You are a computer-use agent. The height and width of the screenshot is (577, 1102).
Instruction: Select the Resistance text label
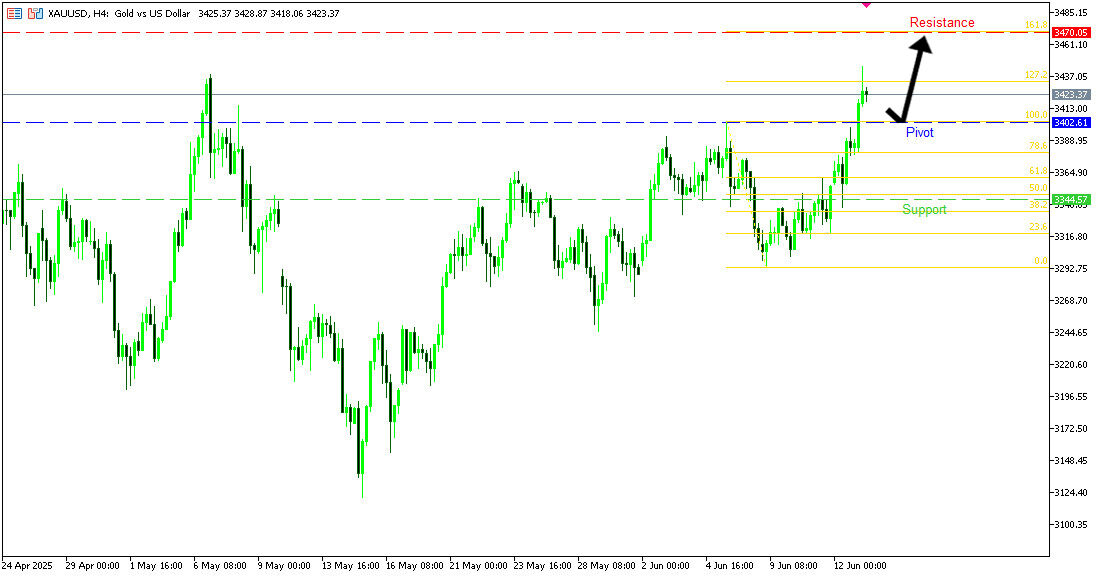pos(941,23)
